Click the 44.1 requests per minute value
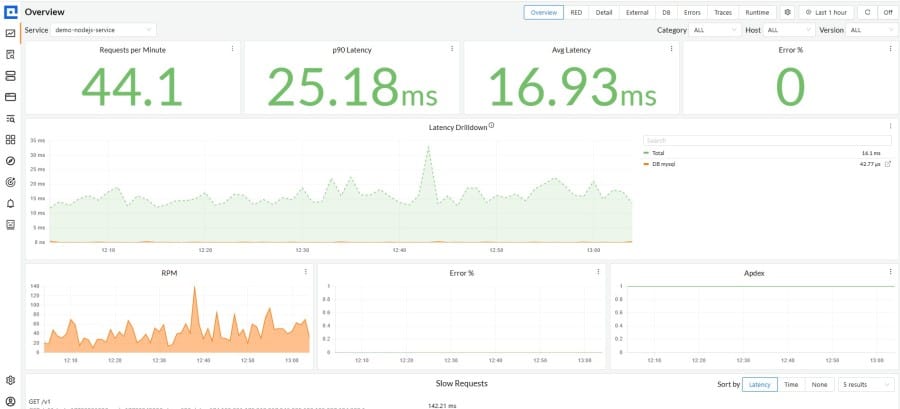Screen dimensions: 900x409 point(132,87)
